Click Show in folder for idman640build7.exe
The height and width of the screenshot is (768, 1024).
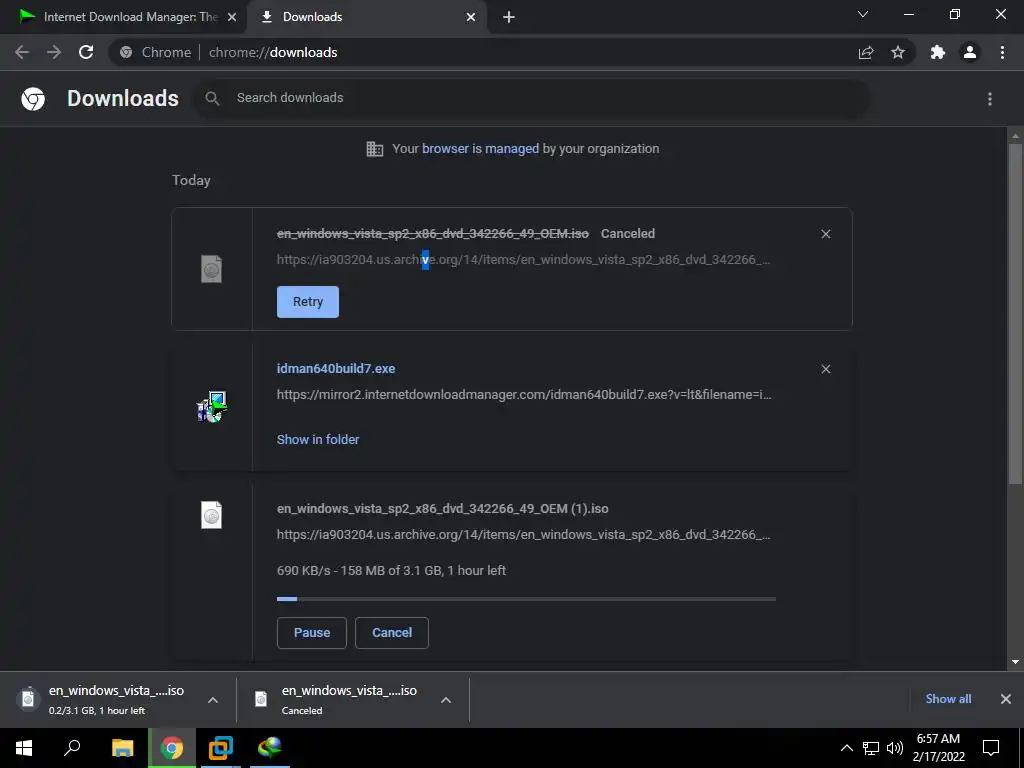tap(318, 440)
